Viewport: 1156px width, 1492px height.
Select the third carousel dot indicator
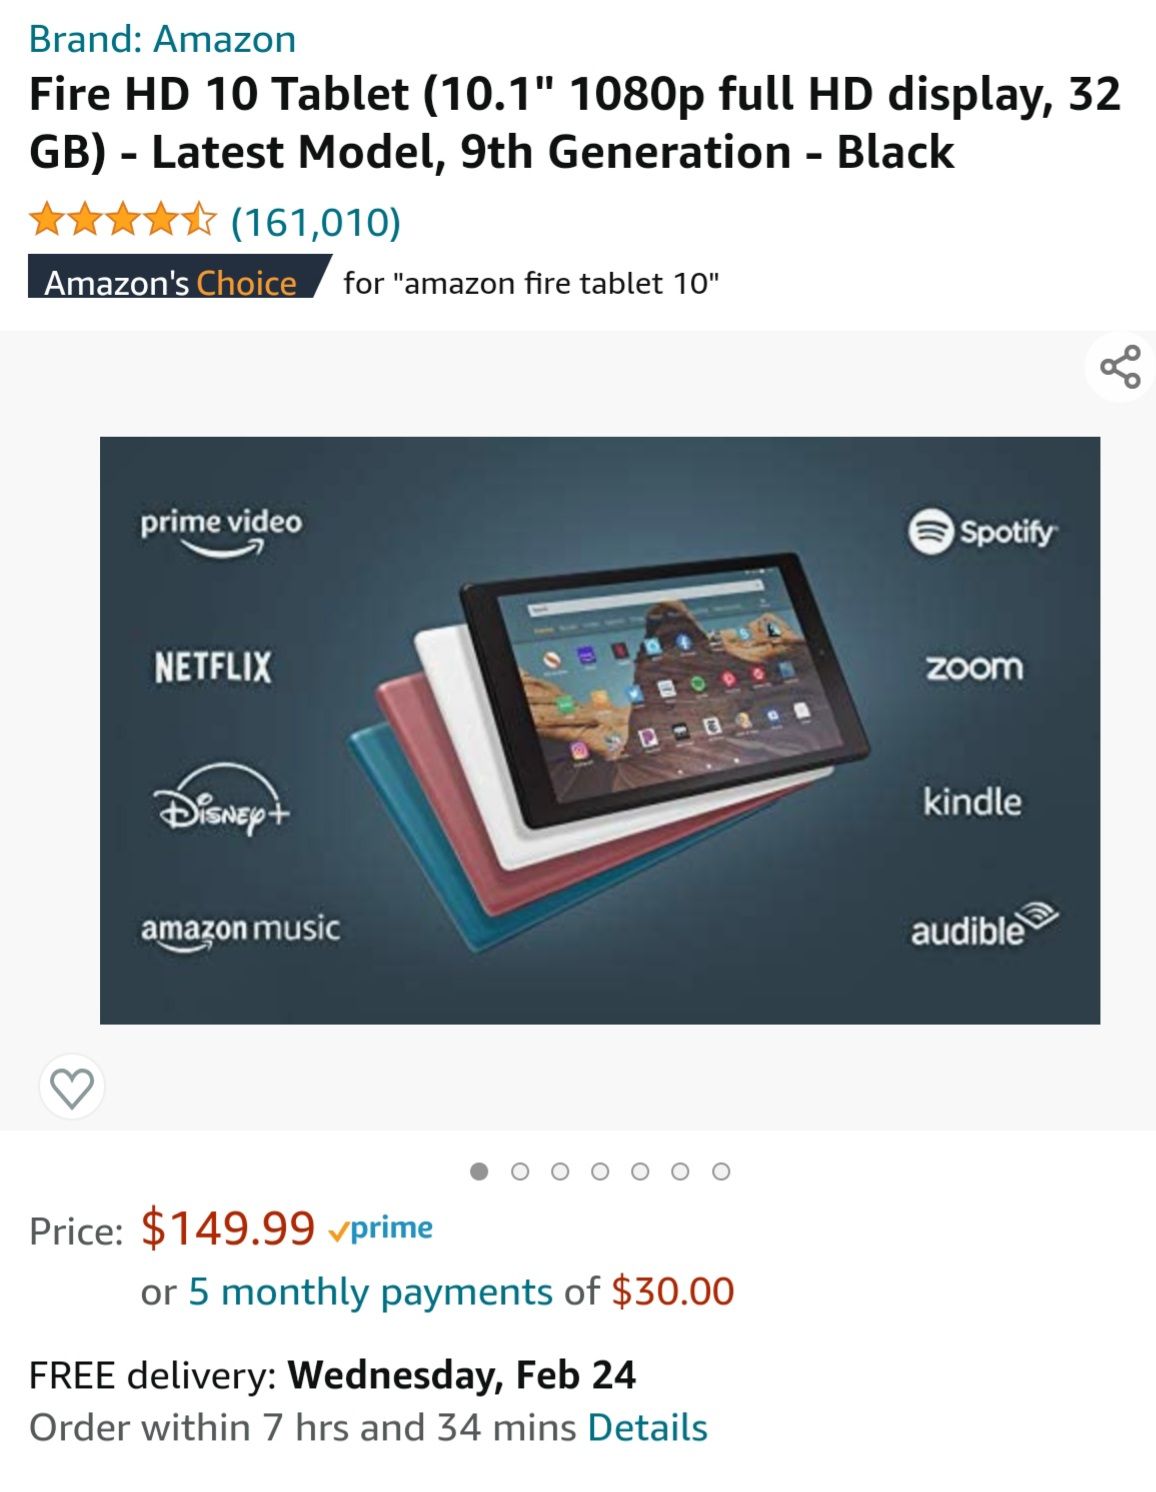pos(560,1171)
